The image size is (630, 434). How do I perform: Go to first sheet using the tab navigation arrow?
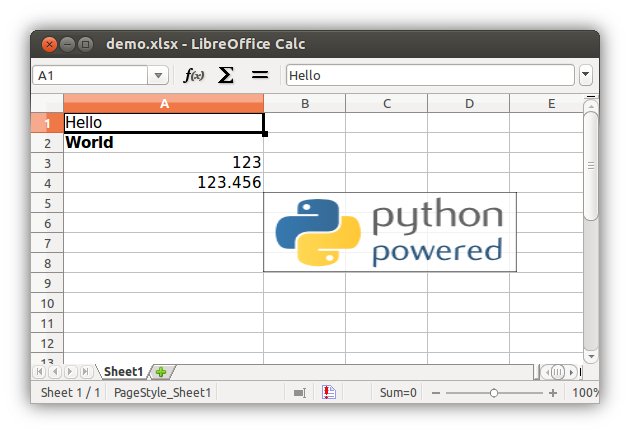click(x=41, y=372)
